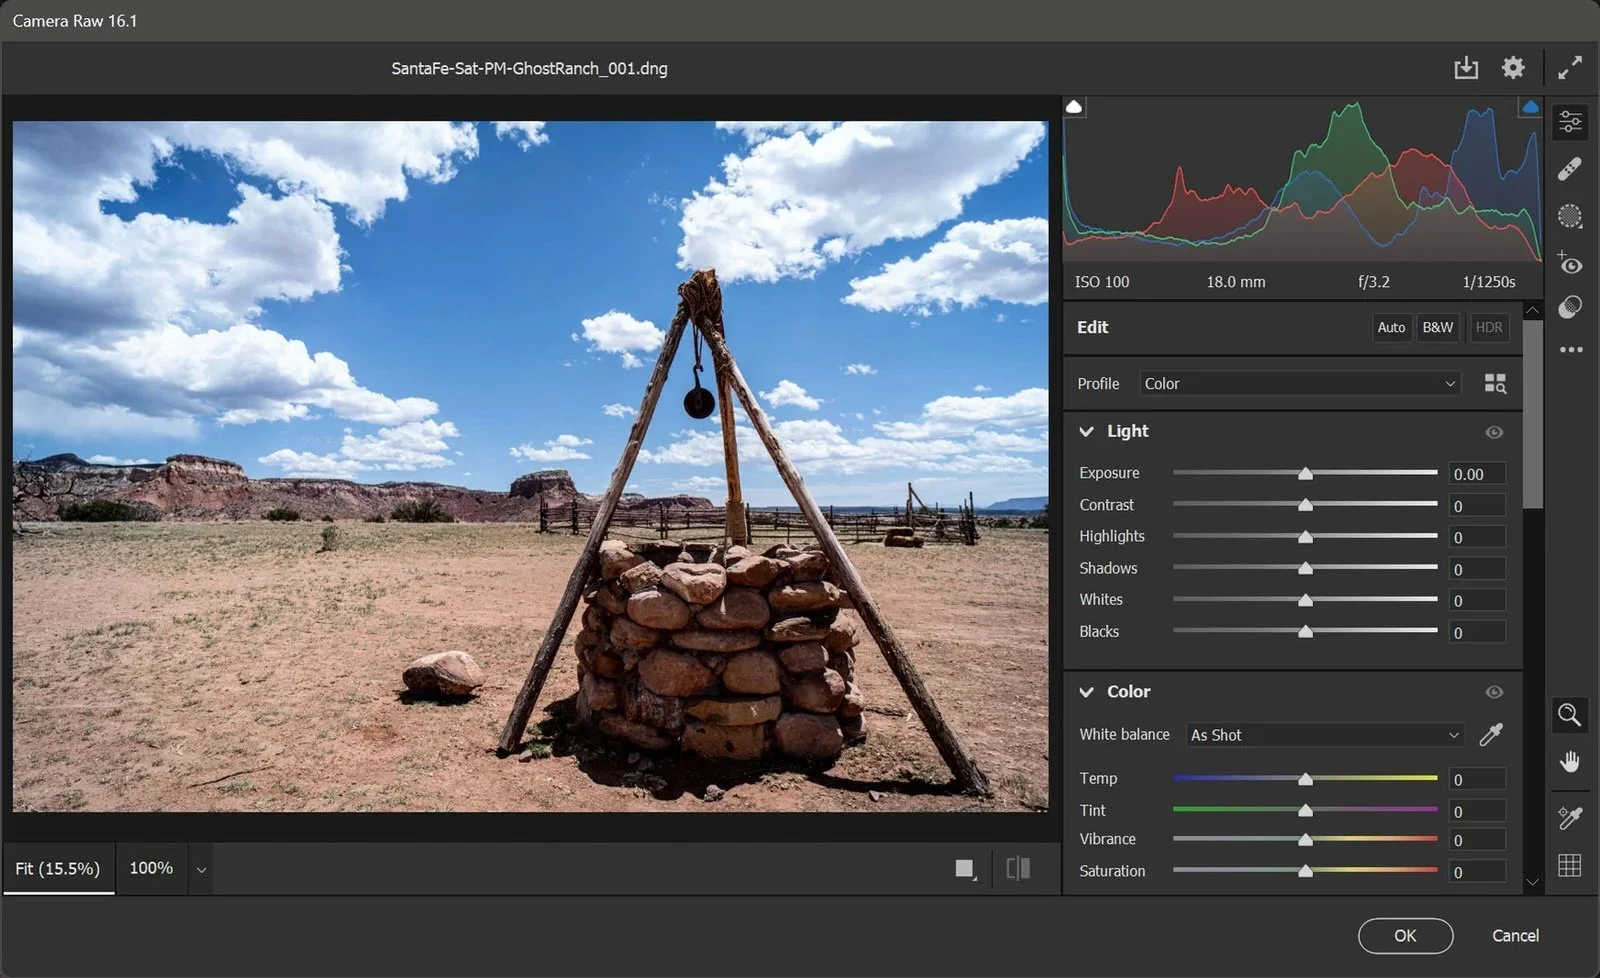Open zoom level dropdown arrow
This screenshot has width=1600, height=978.
(201, 869)
